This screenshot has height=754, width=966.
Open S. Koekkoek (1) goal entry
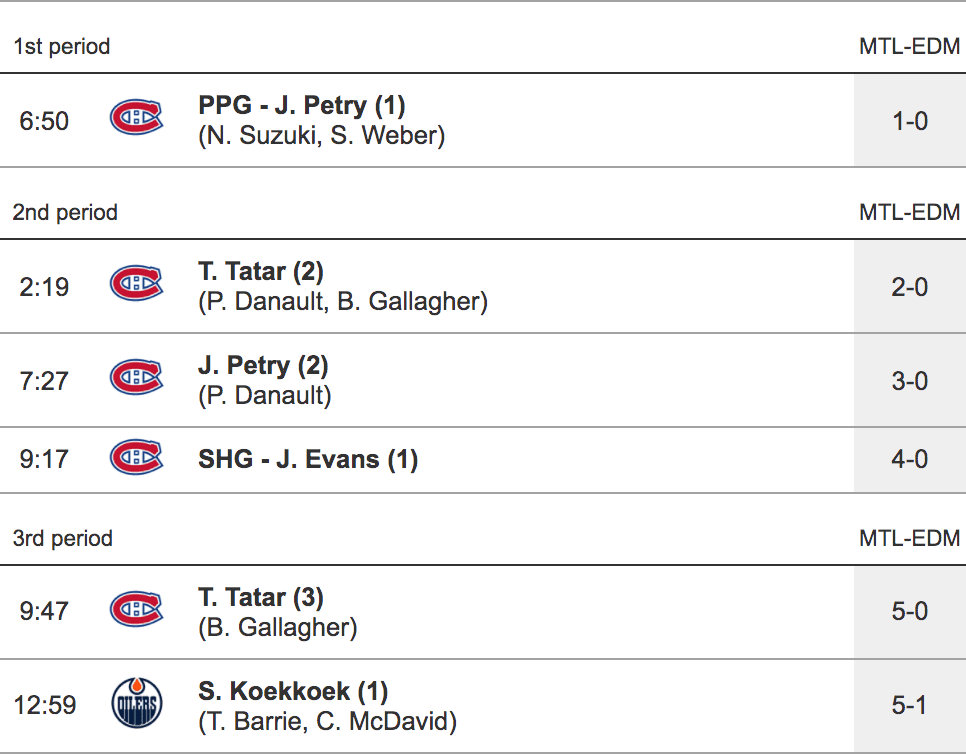click(x=293, y=691)
